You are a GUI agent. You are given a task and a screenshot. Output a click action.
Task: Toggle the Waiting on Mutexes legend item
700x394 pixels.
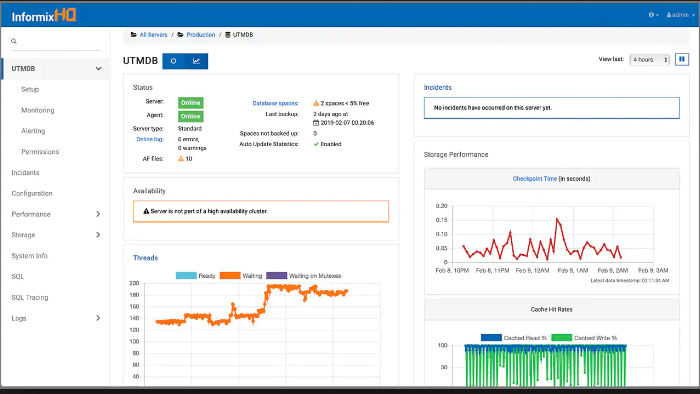click(x=304, y=276)
